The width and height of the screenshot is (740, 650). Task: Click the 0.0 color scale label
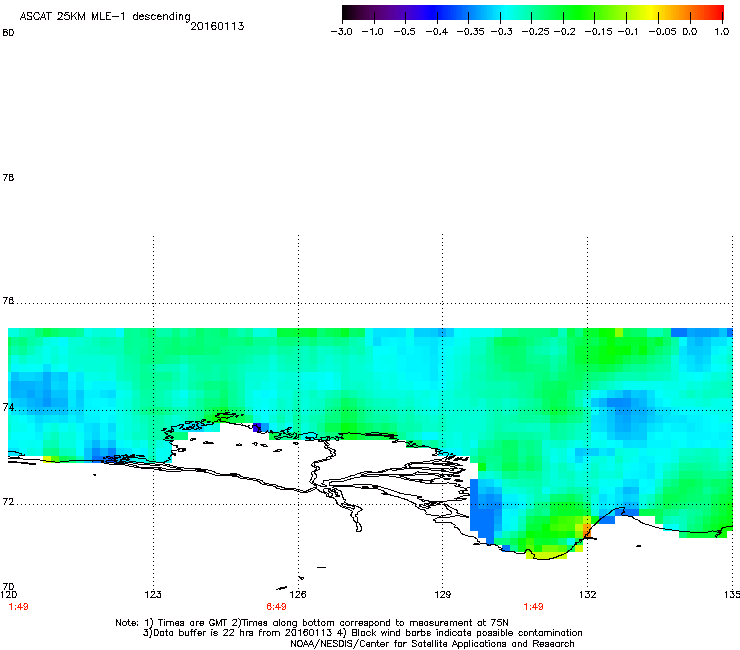(690, 32)
